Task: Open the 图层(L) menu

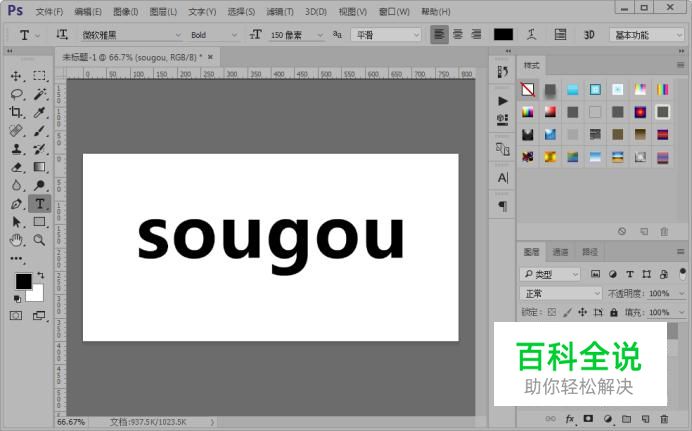Action: tap(163, 11)
